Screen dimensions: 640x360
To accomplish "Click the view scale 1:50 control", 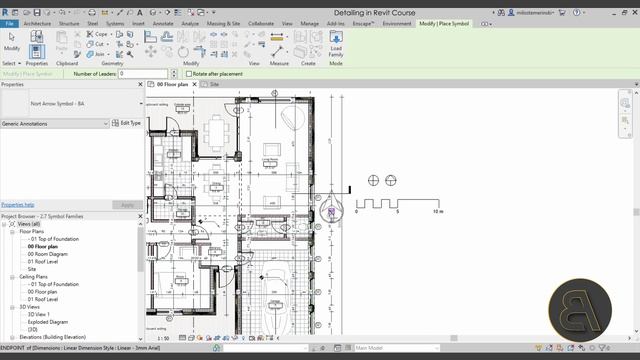I will point(163,338).
